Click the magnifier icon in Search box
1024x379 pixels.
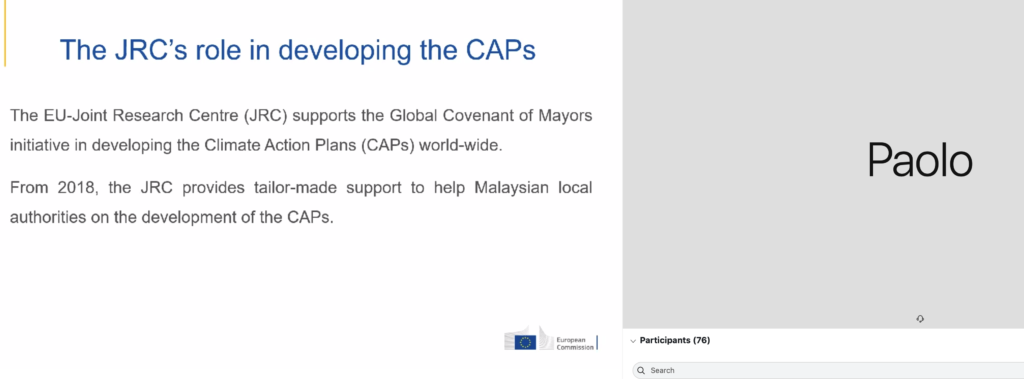click(x=641, y=371)
